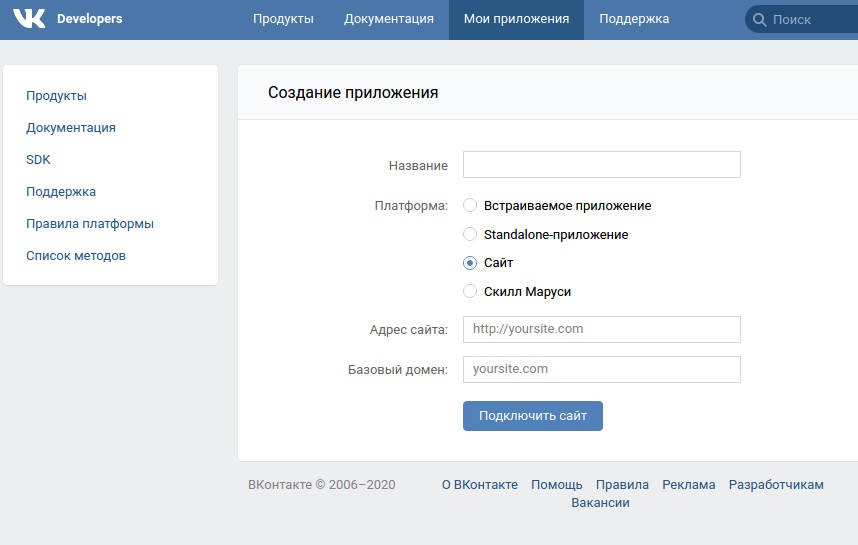The image size is (858, 545).
Task: Open the Вакансии footer link
Action: [600, 503]
